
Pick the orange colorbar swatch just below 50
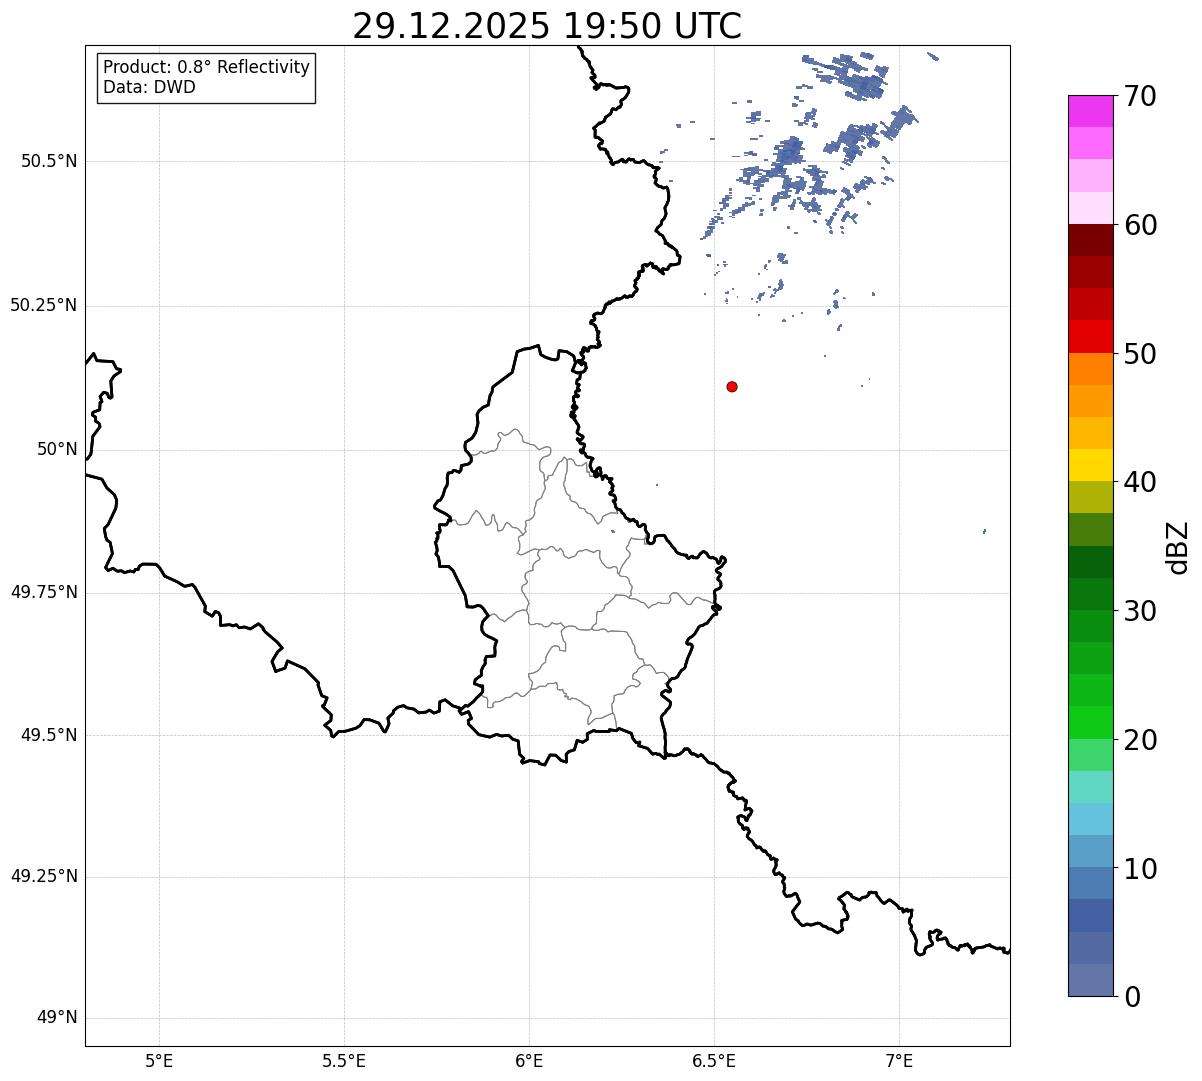(1090, 369)
